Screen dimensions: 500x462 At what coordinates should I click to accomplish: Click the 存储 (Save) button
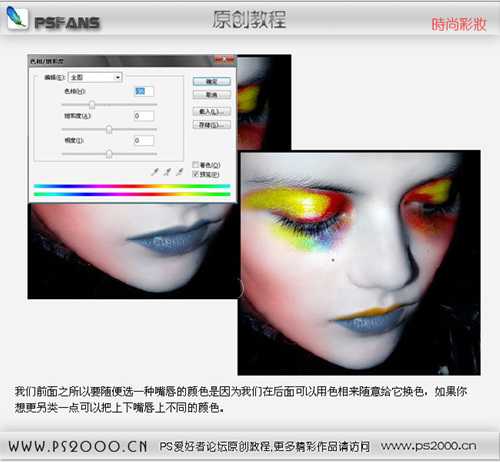tap(212, 125)
